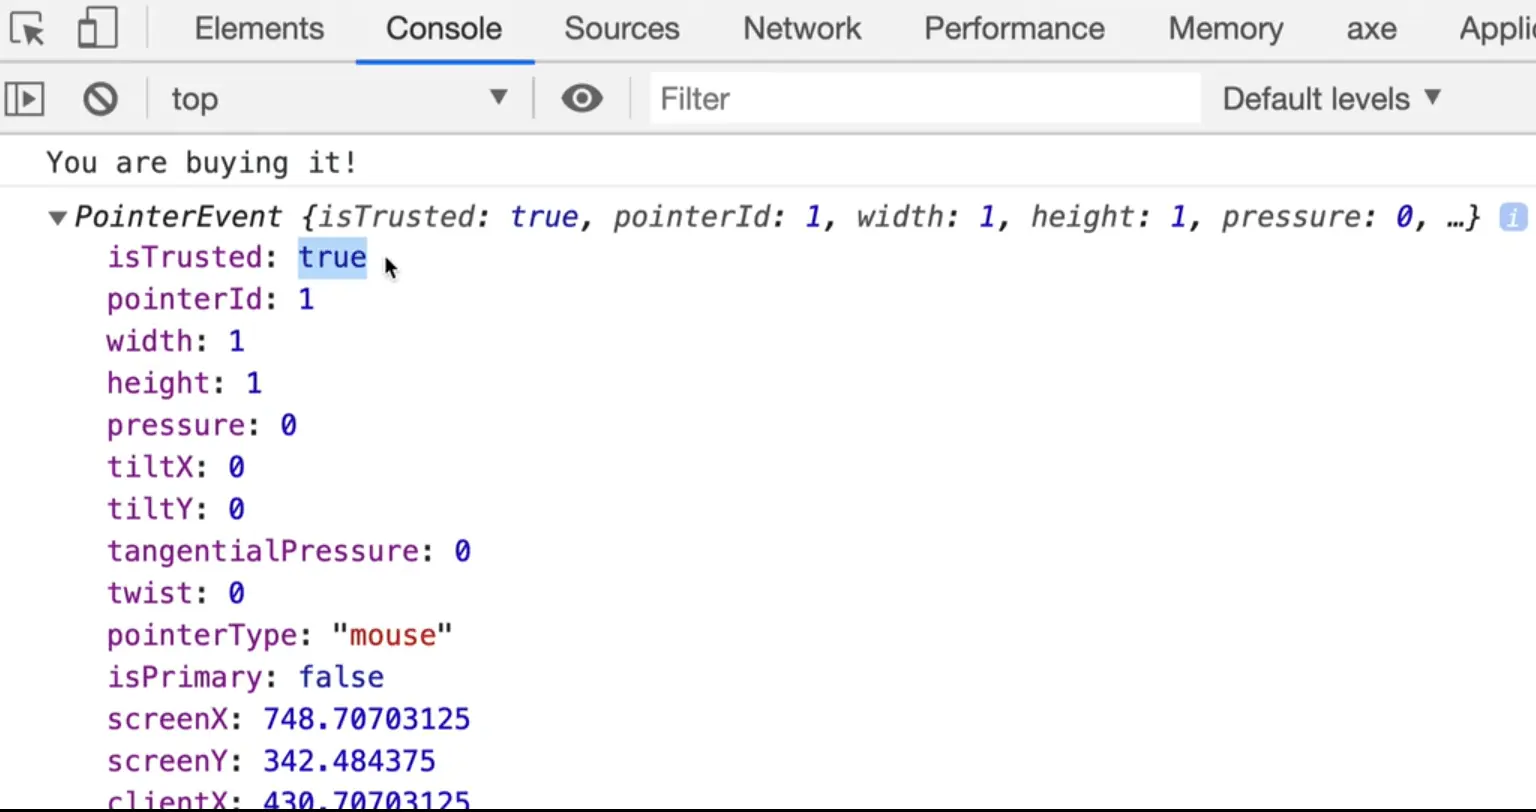This screenshot has width=1536, height=812.
Task: Open the Performance tab
Action: 1013,29
